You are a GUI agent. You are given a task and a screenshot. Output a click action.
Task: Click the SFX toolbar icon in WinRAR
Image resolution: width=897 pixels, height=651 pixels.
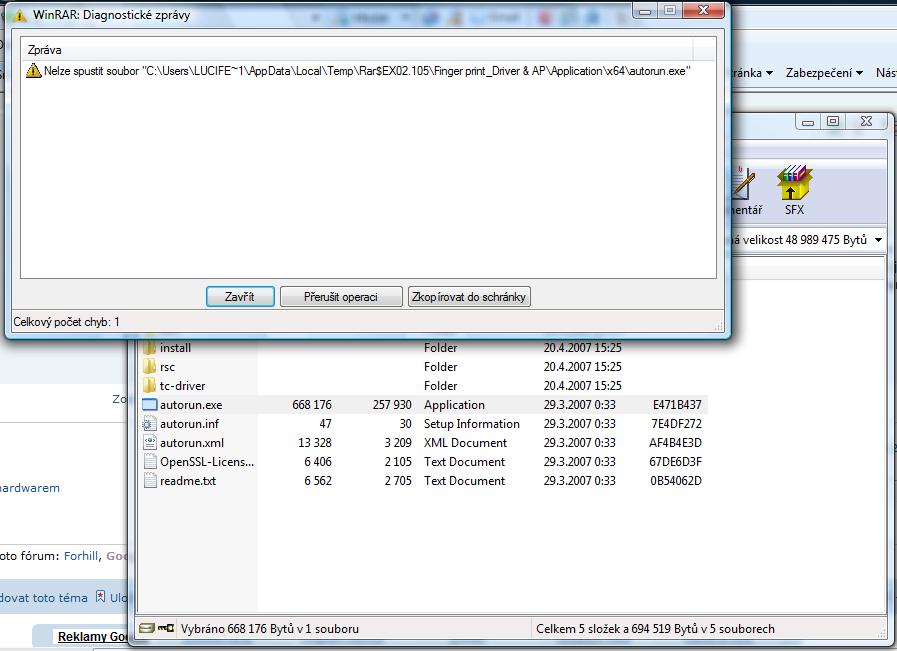click(x=794, y=190)
